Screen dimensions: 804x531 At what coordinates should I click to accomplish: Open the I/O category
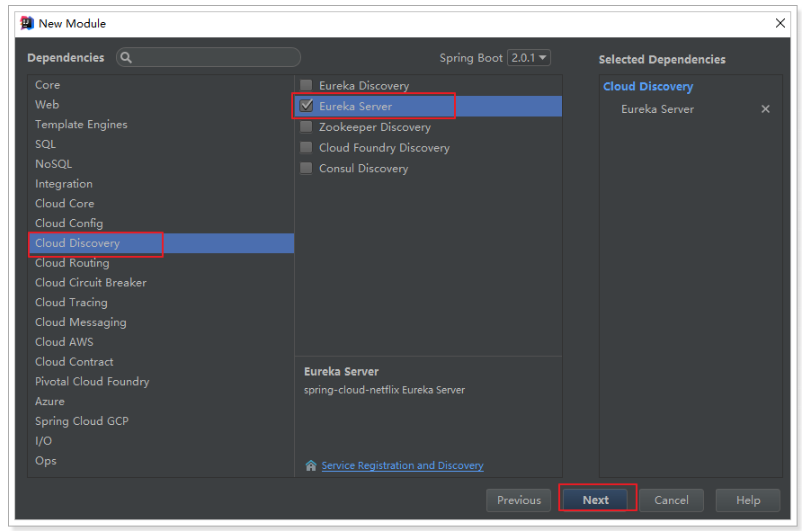point(161,441)
